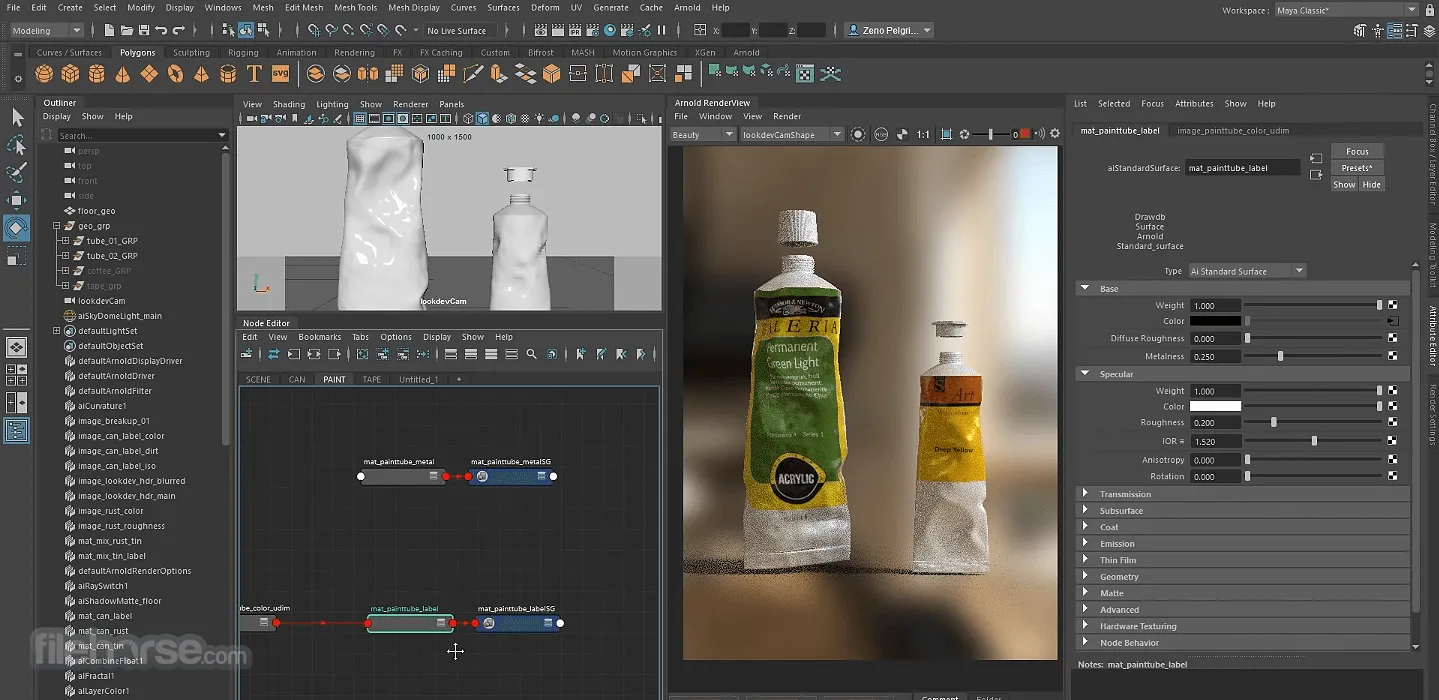Select the Lasso tool in toolbox
The image size is (1439, 700).
pos(17,146)
